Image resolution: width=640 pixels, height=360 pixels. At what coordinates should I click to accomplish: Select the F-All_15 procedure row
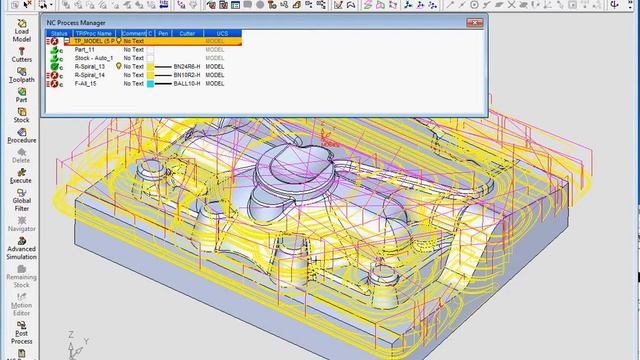pyautogui.click(x=144, y=84)
